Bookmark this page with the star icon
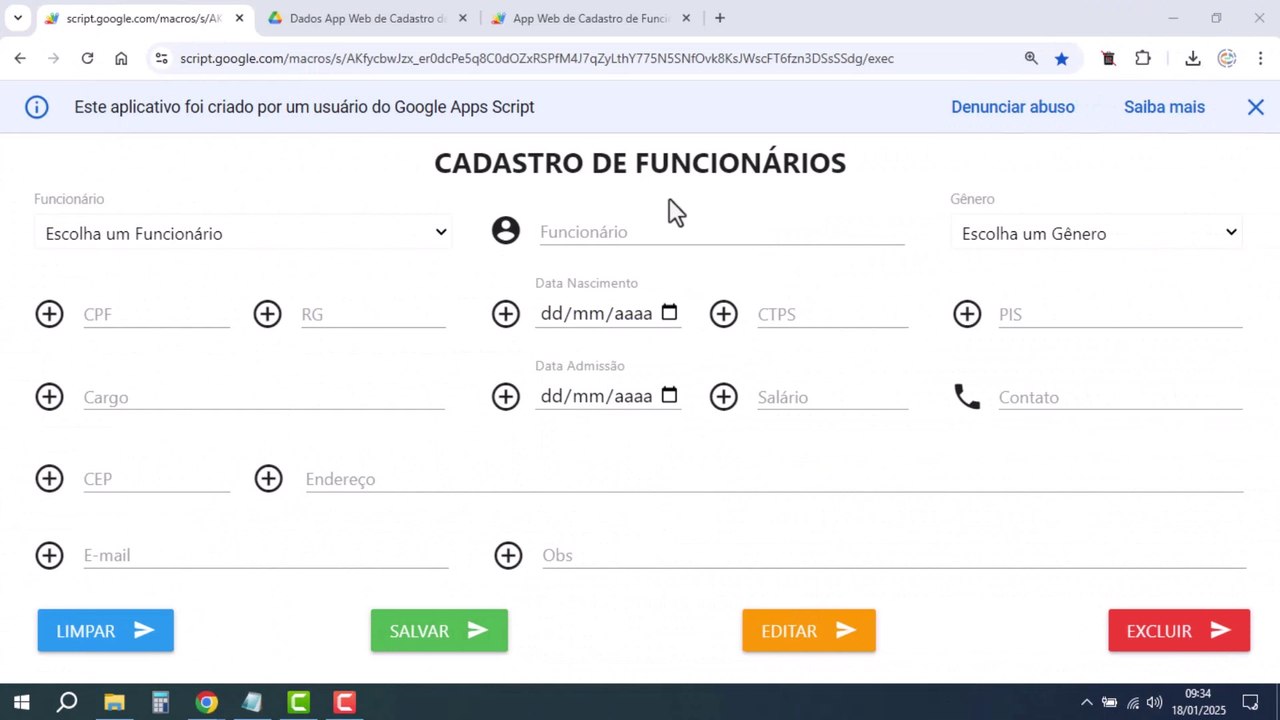The width and height of the screenshot is (1280, 720). [x=1061, y=59]
